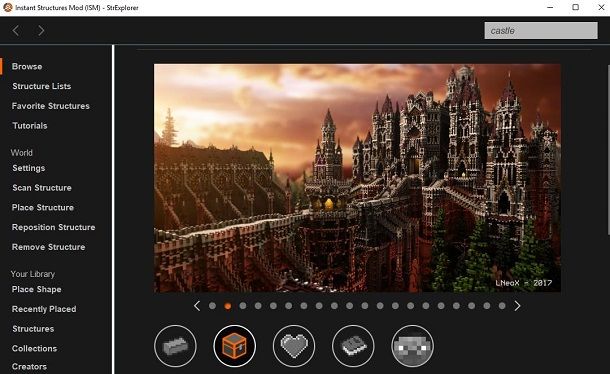This screenshot has height=374, width=610.
Task: Select the first carousel dot
Action: pyautogui.click(x=212, y=306)
